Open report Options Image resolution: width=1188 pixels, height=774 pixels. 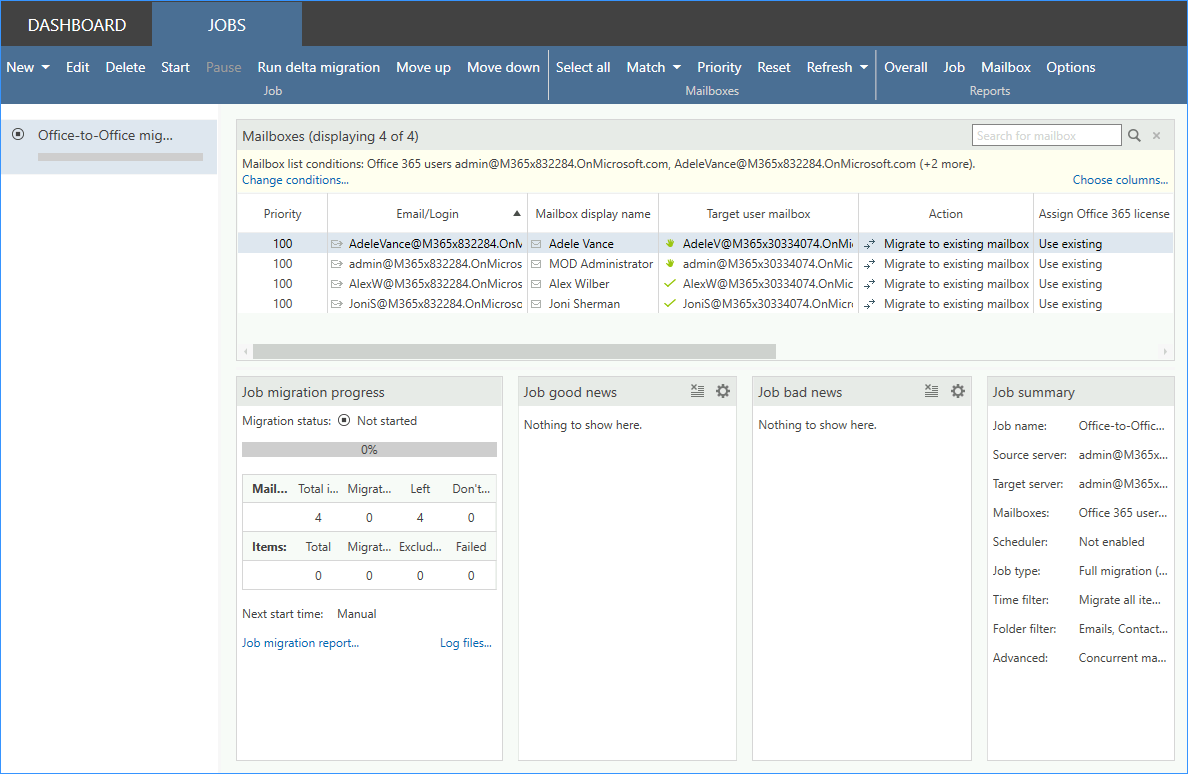point(1071,67)
